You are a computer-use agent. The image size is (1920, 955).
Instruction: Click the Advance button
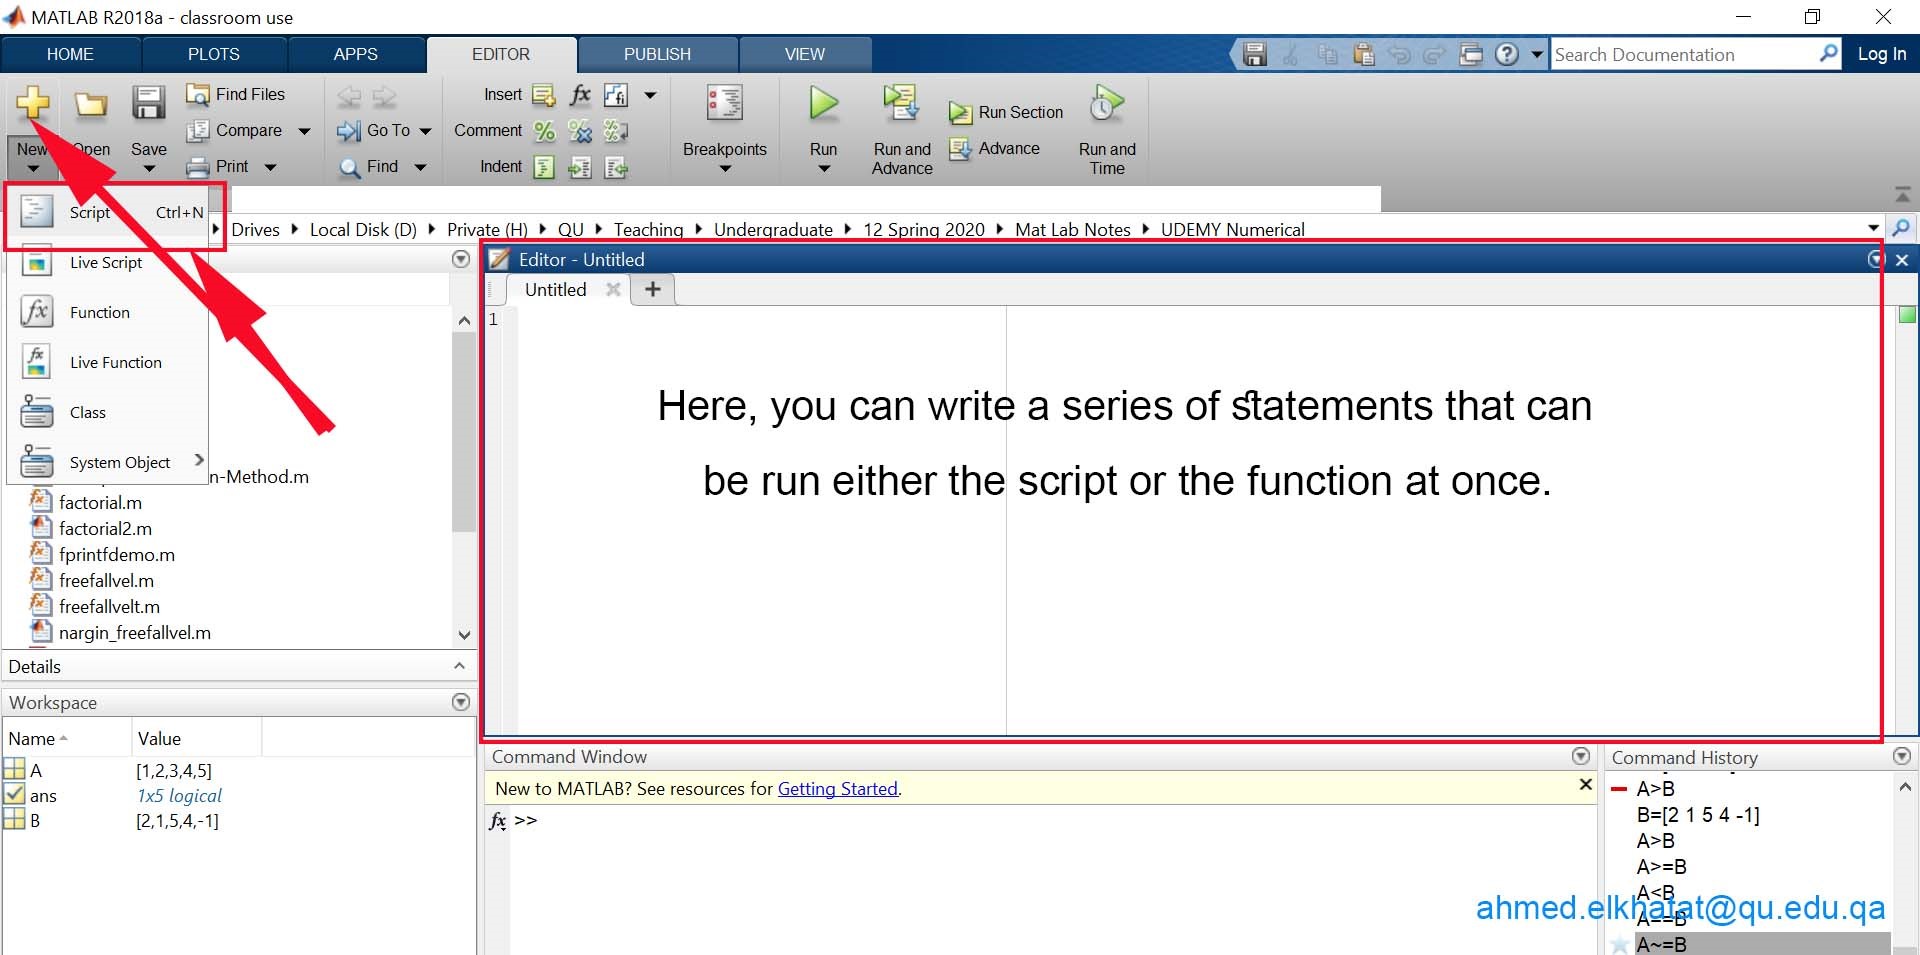click(x=996, y=148)
